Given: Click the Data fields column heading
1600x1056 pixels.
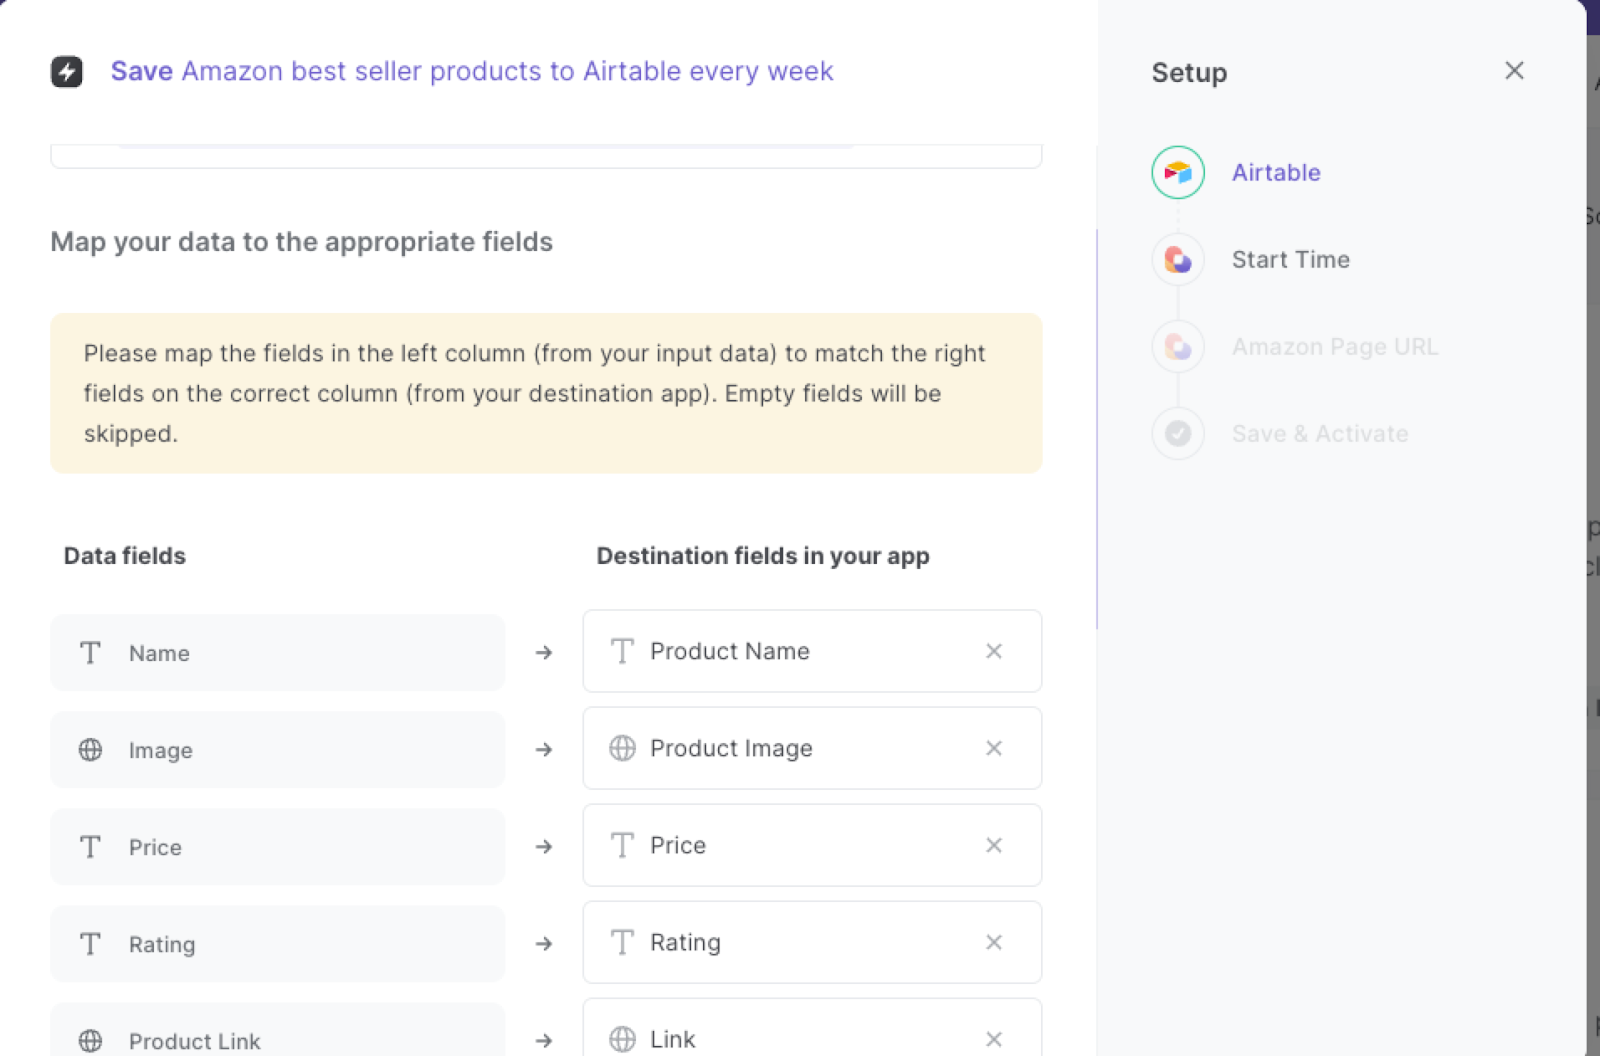Looking at the screenshot, I should coord(125,556).
